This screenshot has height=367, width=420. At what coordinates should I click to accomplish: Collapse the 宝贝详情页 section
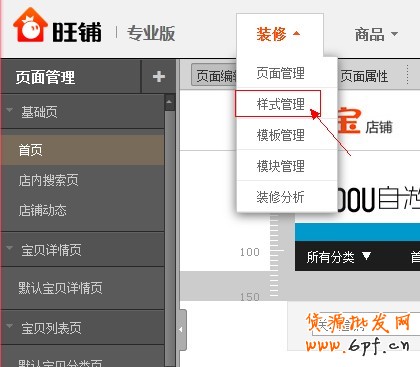(x=9, y=248)
